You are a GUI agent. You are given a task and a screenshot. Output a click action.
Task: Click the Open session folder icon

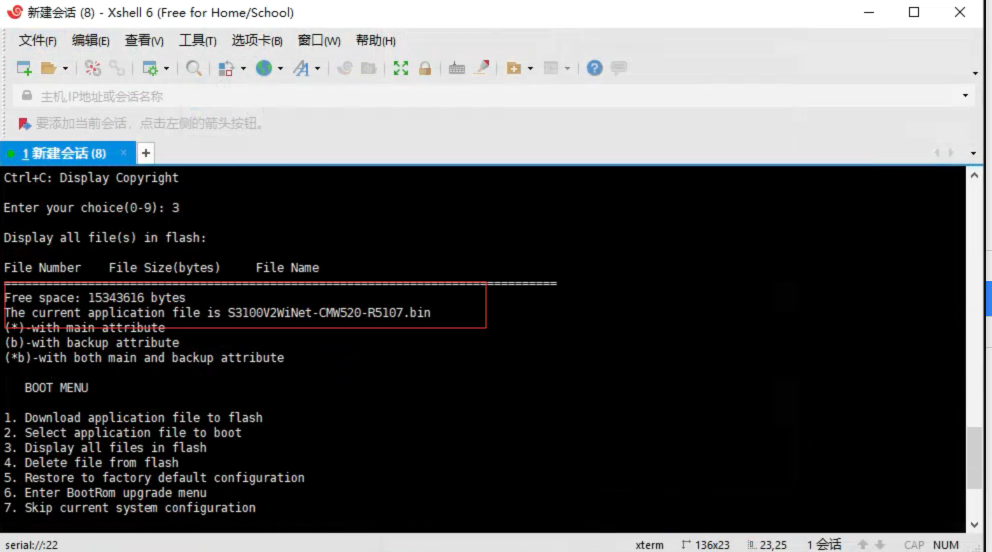(x=49, y=68)
